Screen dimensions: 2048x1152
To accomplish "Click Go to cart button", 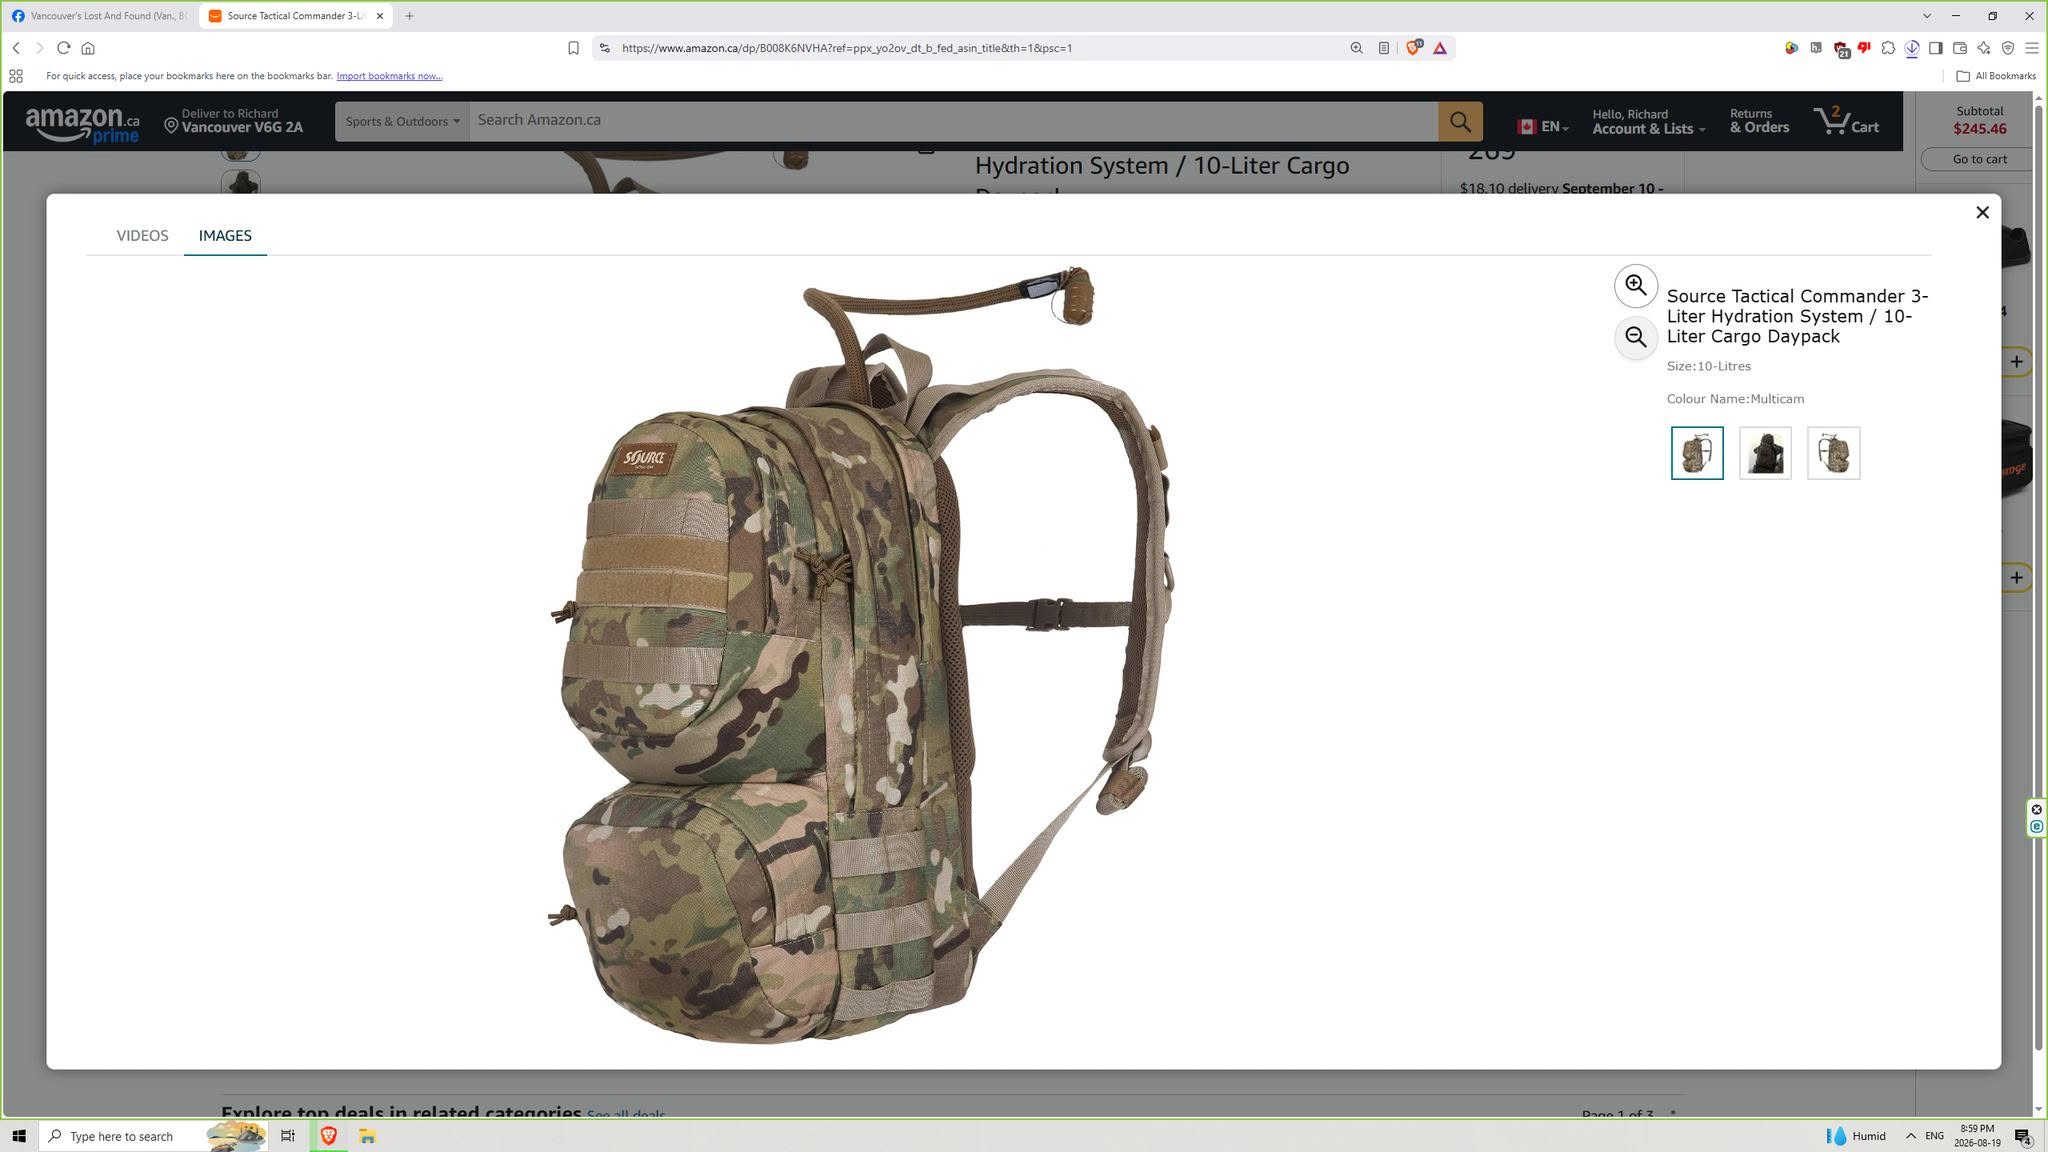I will (1979, 159).
